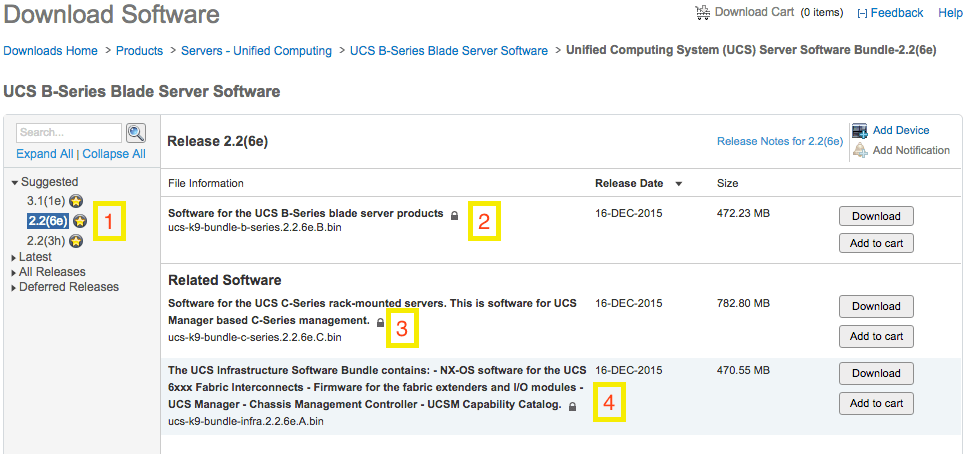Click the Add Notification bell icon
Screen dimensions: 968x454
[859, 151]
